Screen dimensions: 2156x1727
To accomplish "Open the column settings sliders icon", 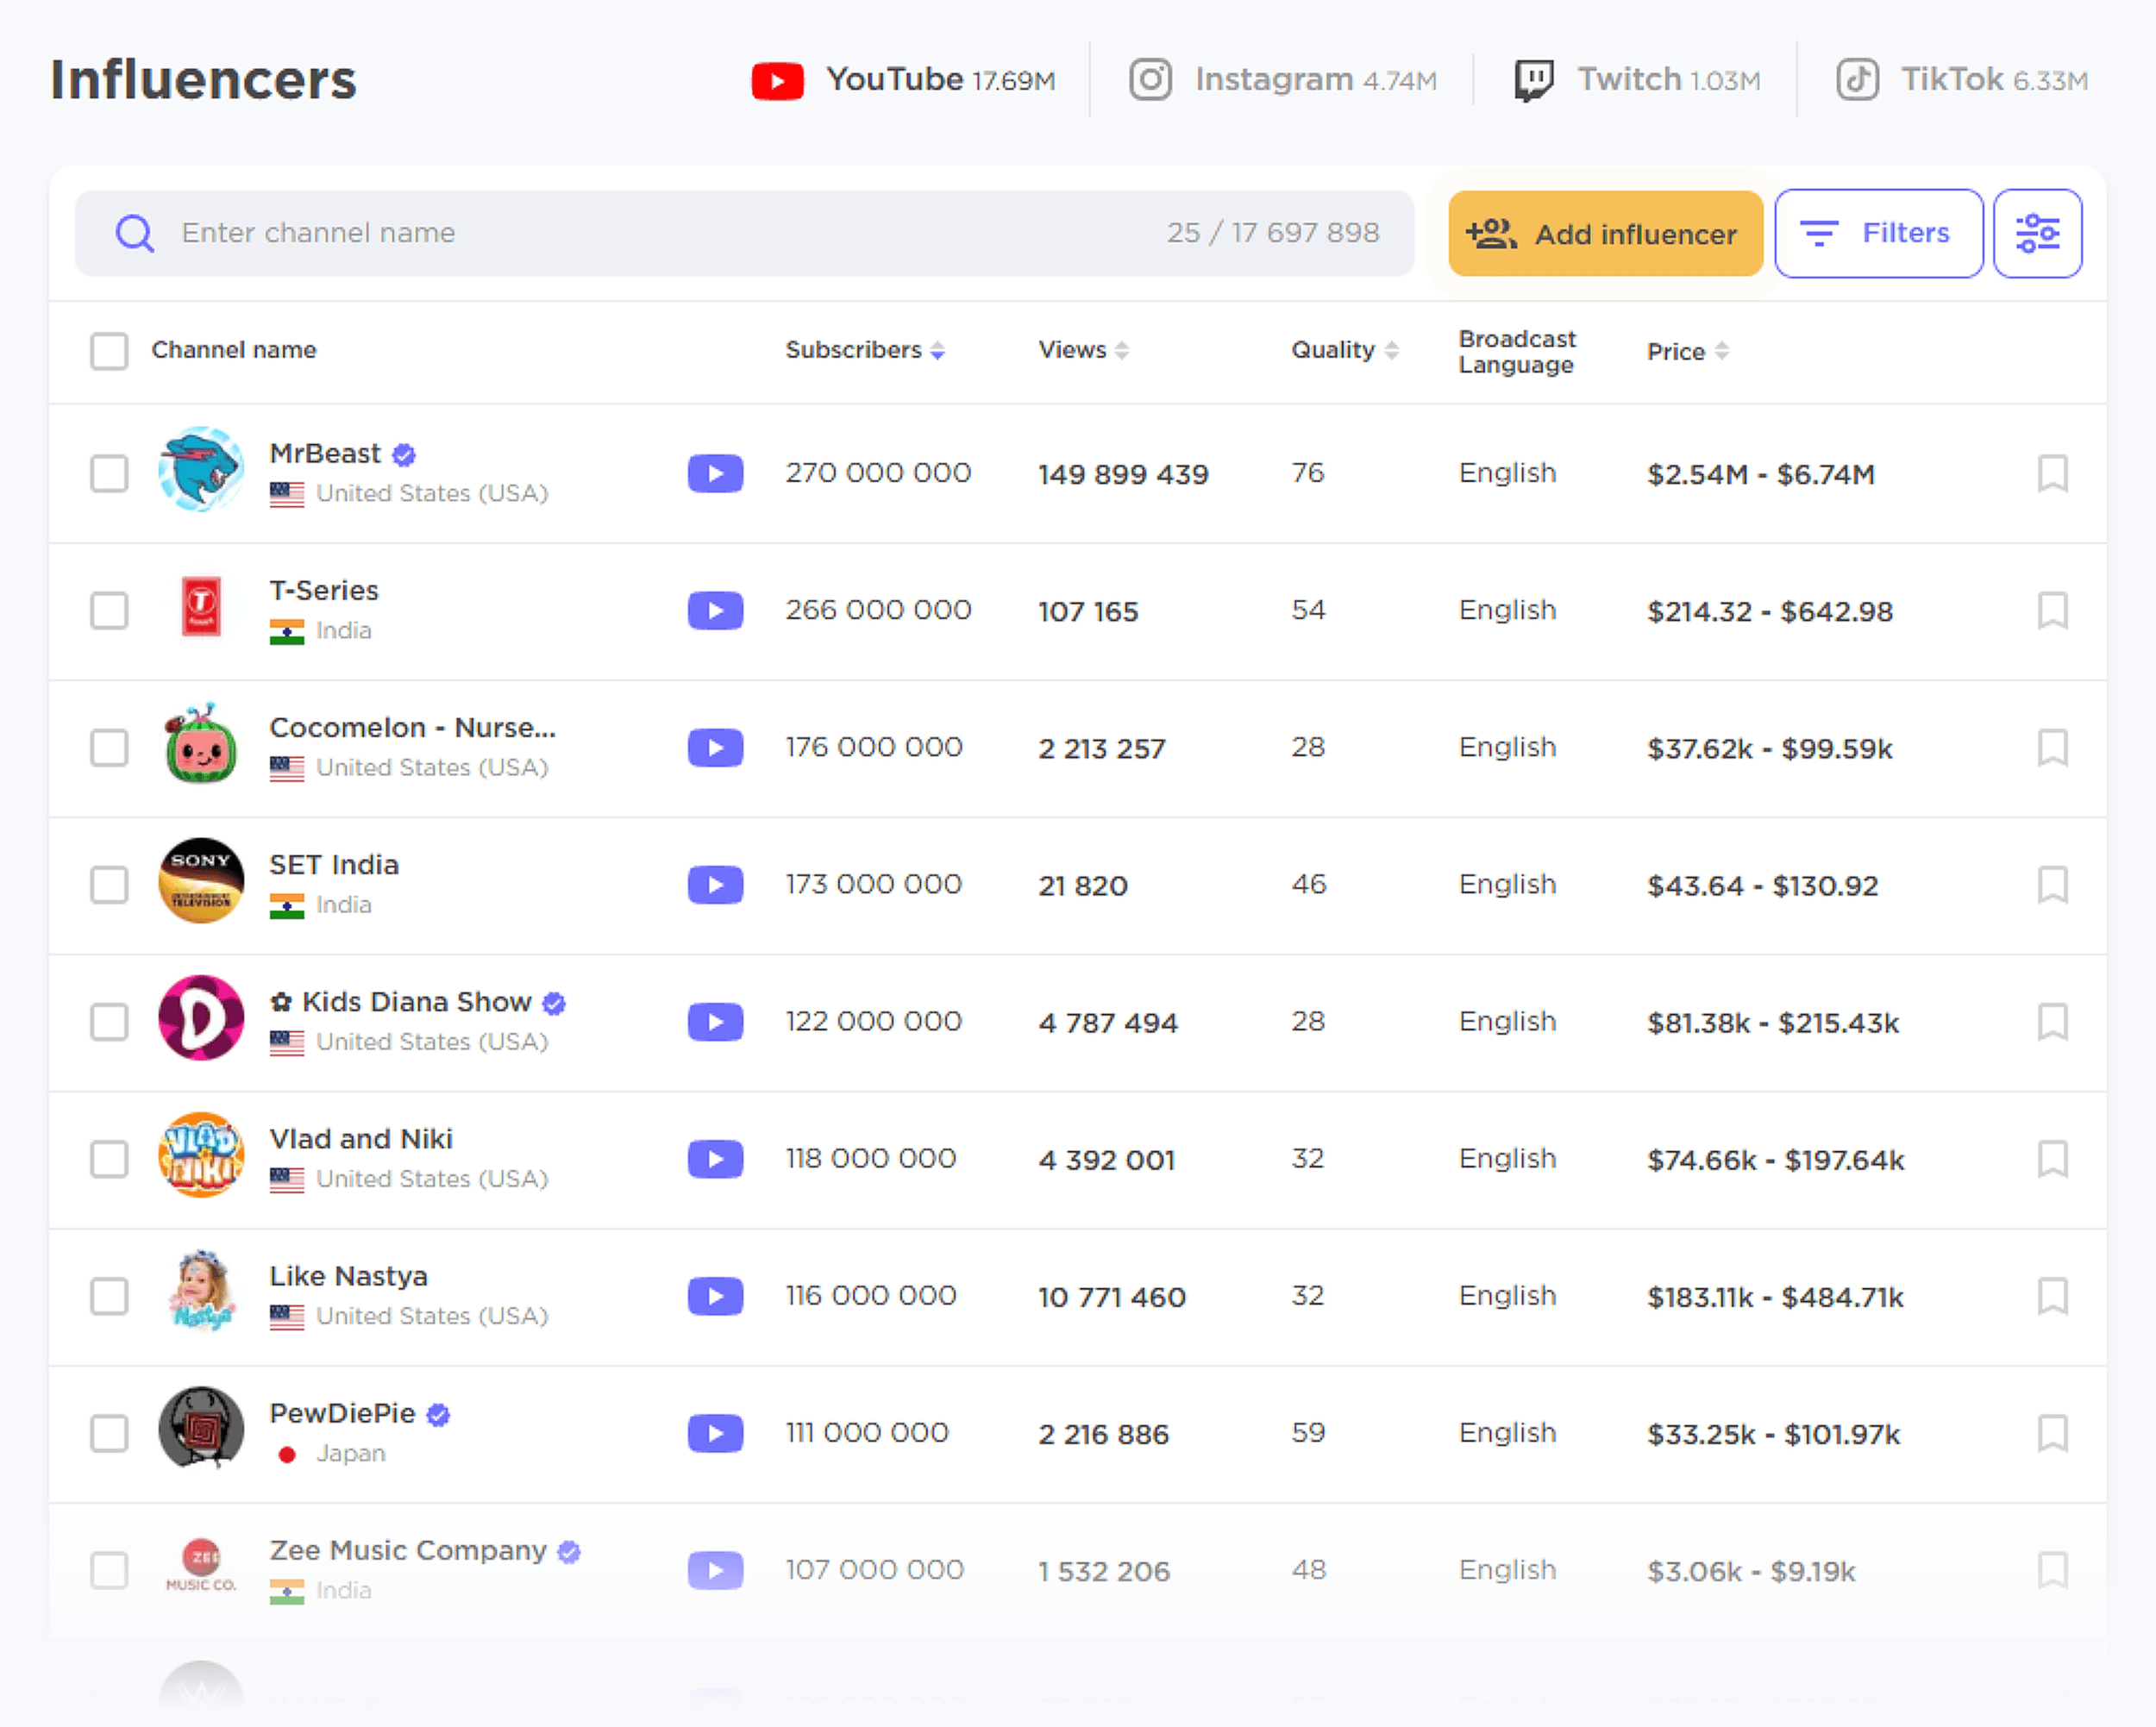I will click(2037, 233).
